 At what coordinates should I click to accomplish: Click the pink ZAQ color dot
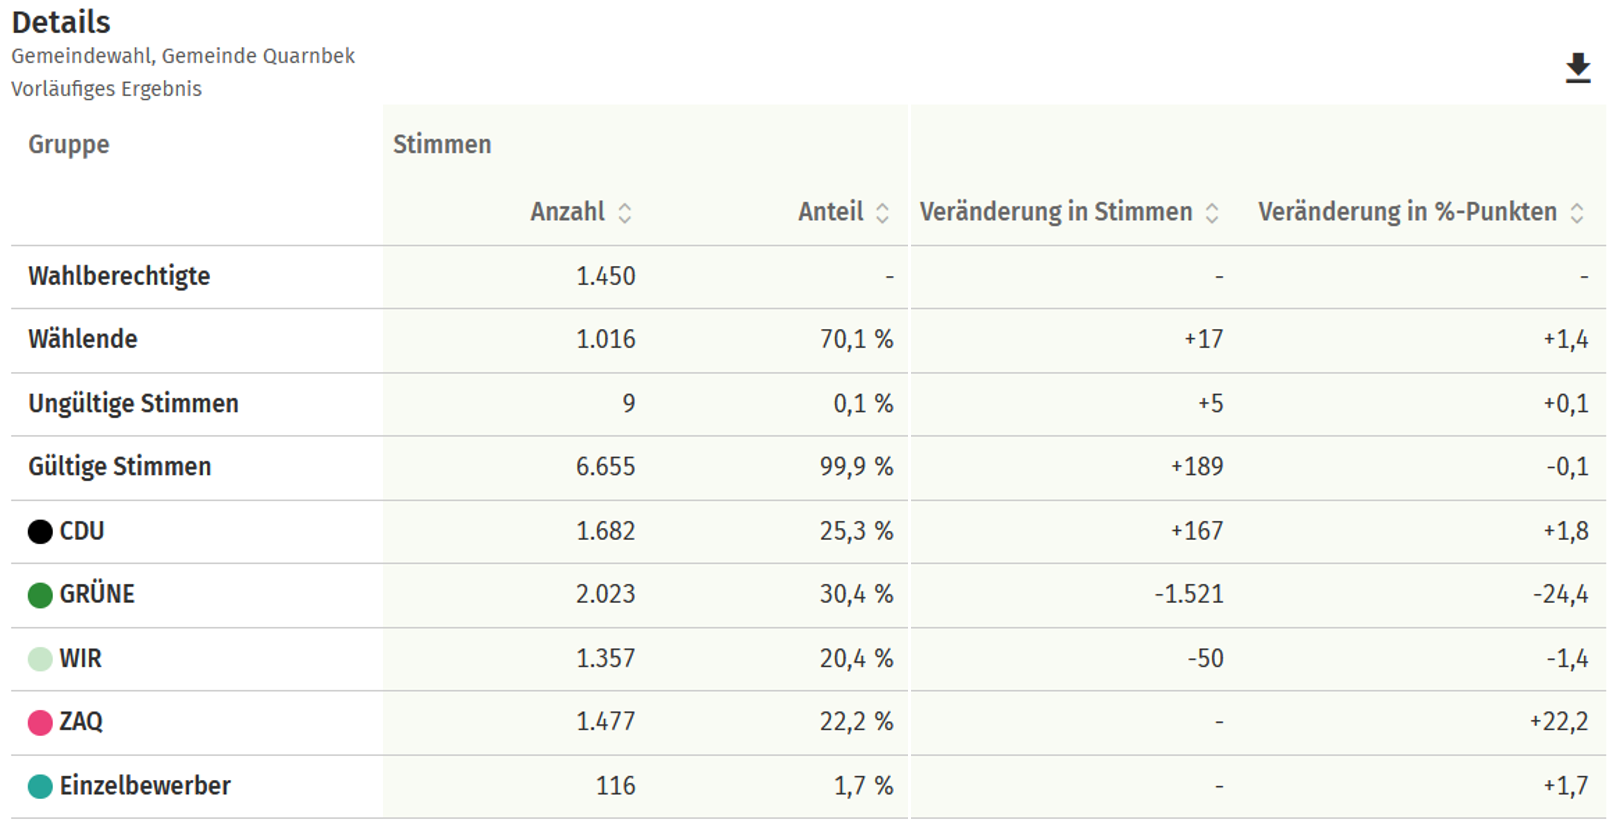point(40,722)
